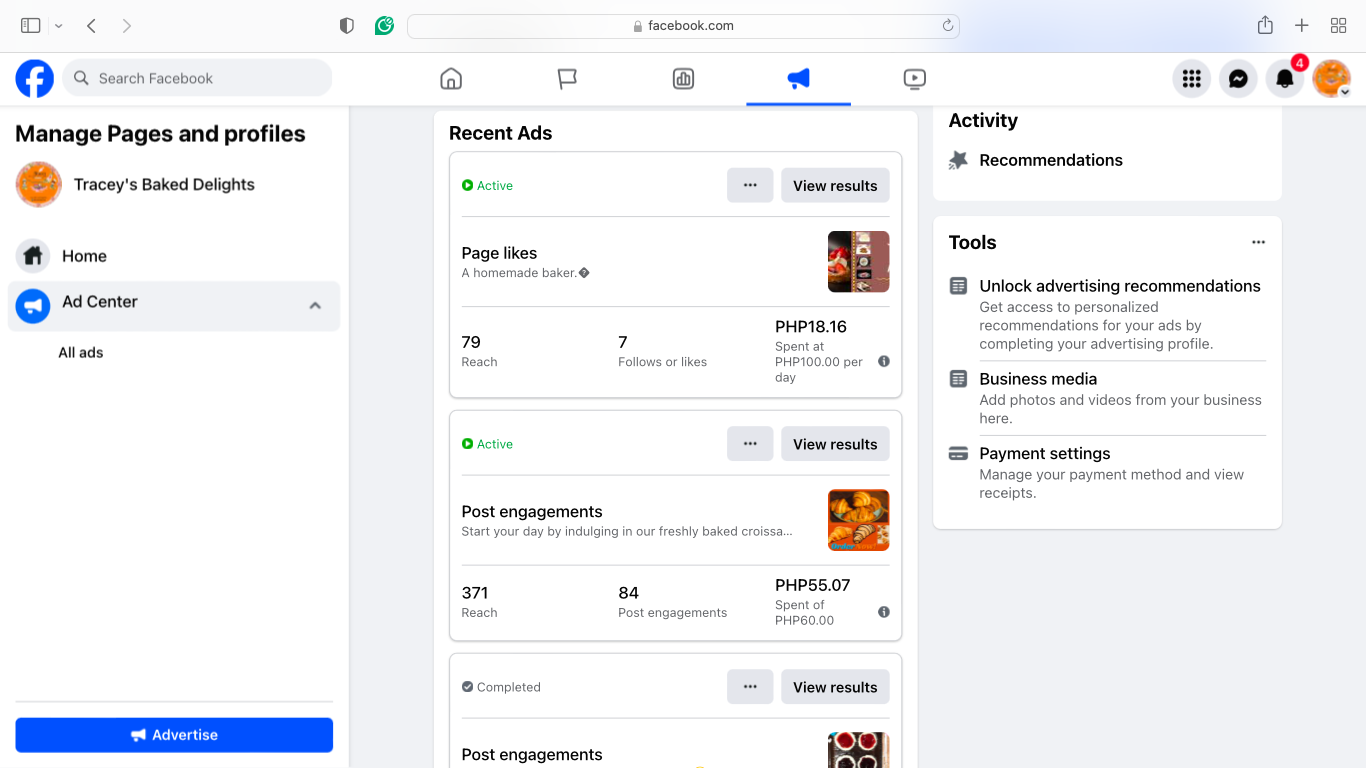
Task: Open the Pages flag tab
Action: 567,78
